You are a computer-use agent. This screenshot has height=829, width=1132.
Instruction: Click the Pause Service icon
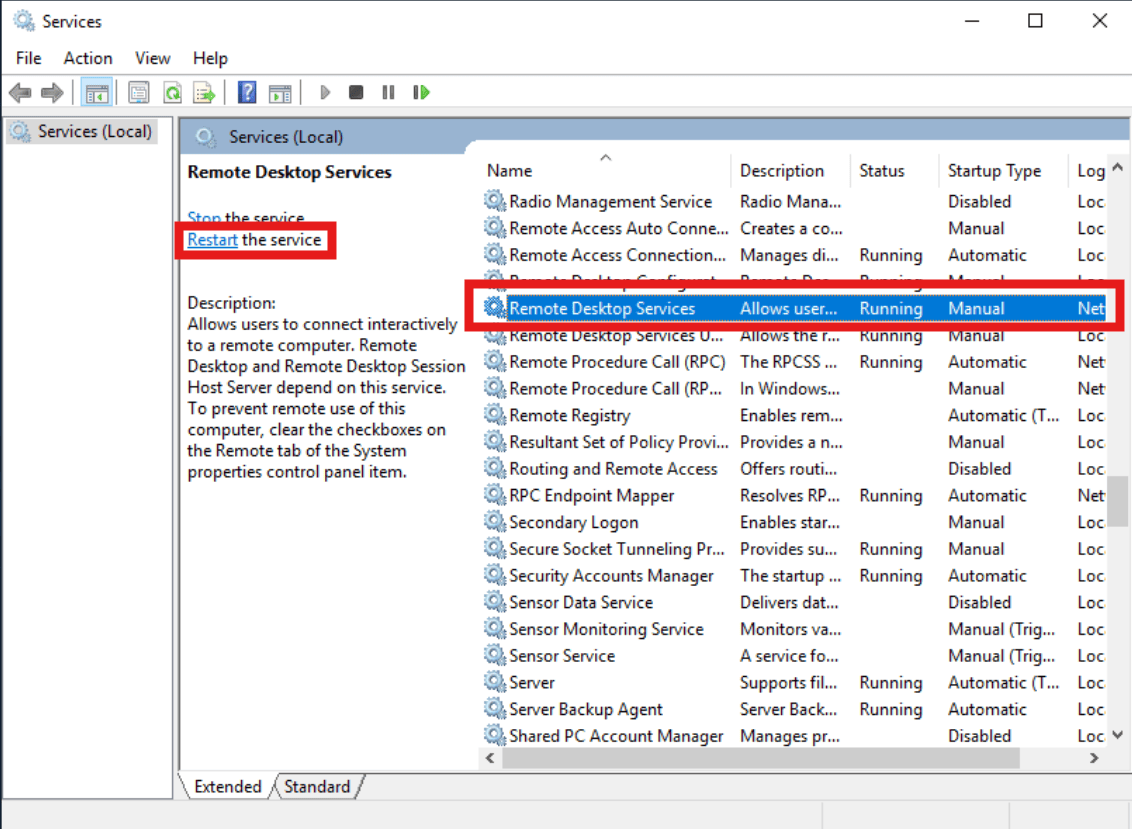point(388,92)
